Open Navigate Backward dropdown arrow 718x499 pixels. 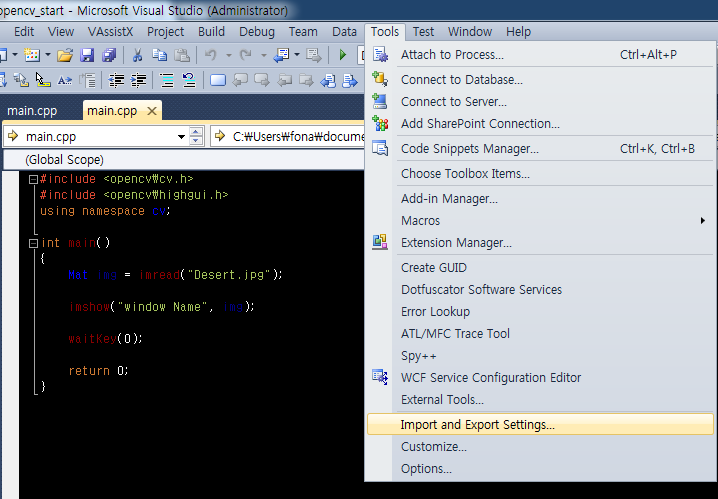coord(297,55)
